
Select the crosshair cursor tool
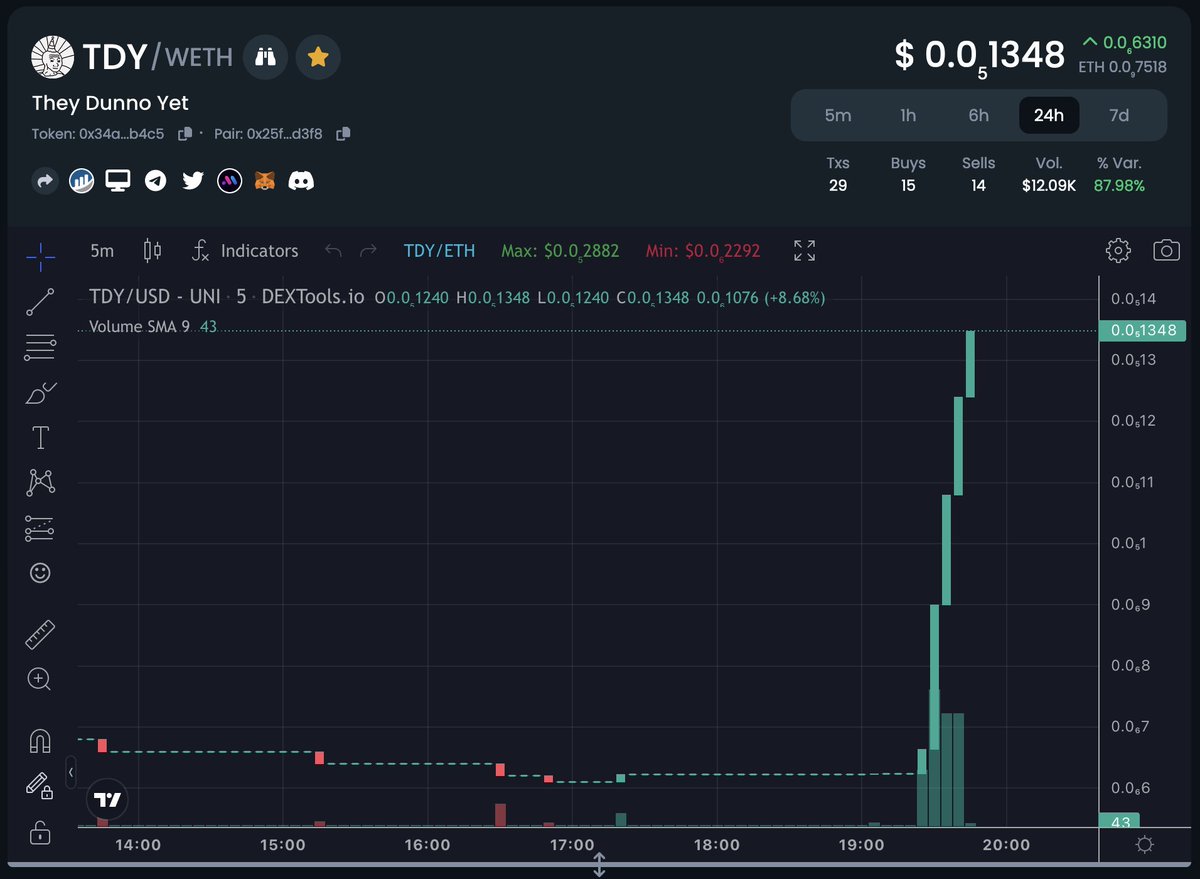40,257
